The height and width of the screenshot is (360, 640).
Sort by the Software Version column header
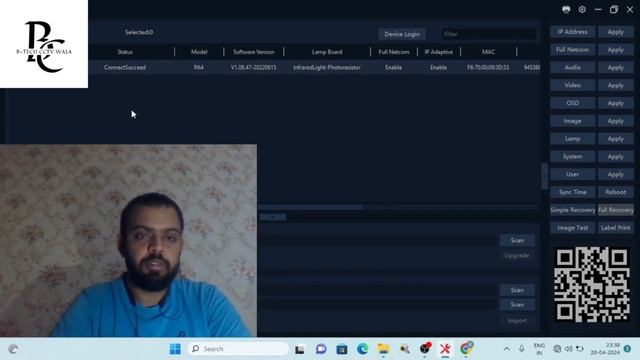click(x=253, y=52)
